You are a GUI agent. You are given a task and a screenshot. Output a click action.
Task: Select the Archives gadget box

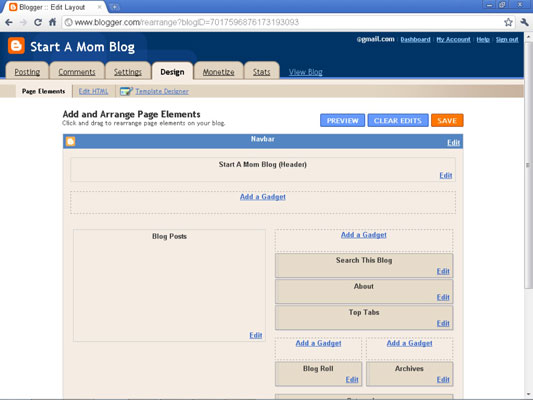tap(410, 374)
